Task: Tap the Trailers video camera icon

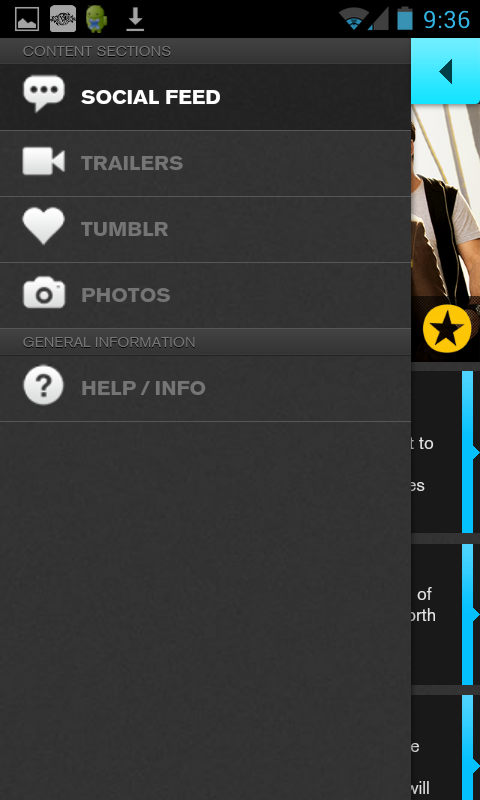Action: tap(44, 162)
